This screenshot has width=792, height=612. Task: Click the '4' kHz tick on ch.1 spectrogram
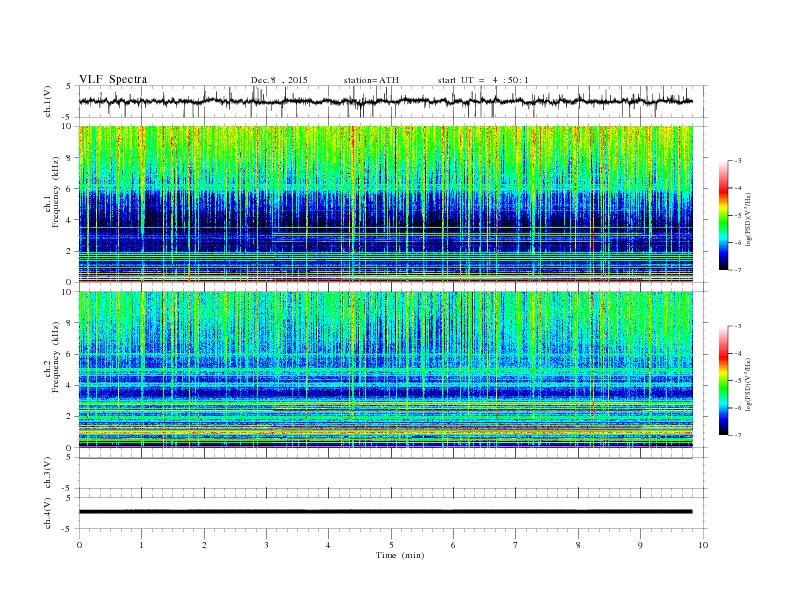(x=69, y=220)
